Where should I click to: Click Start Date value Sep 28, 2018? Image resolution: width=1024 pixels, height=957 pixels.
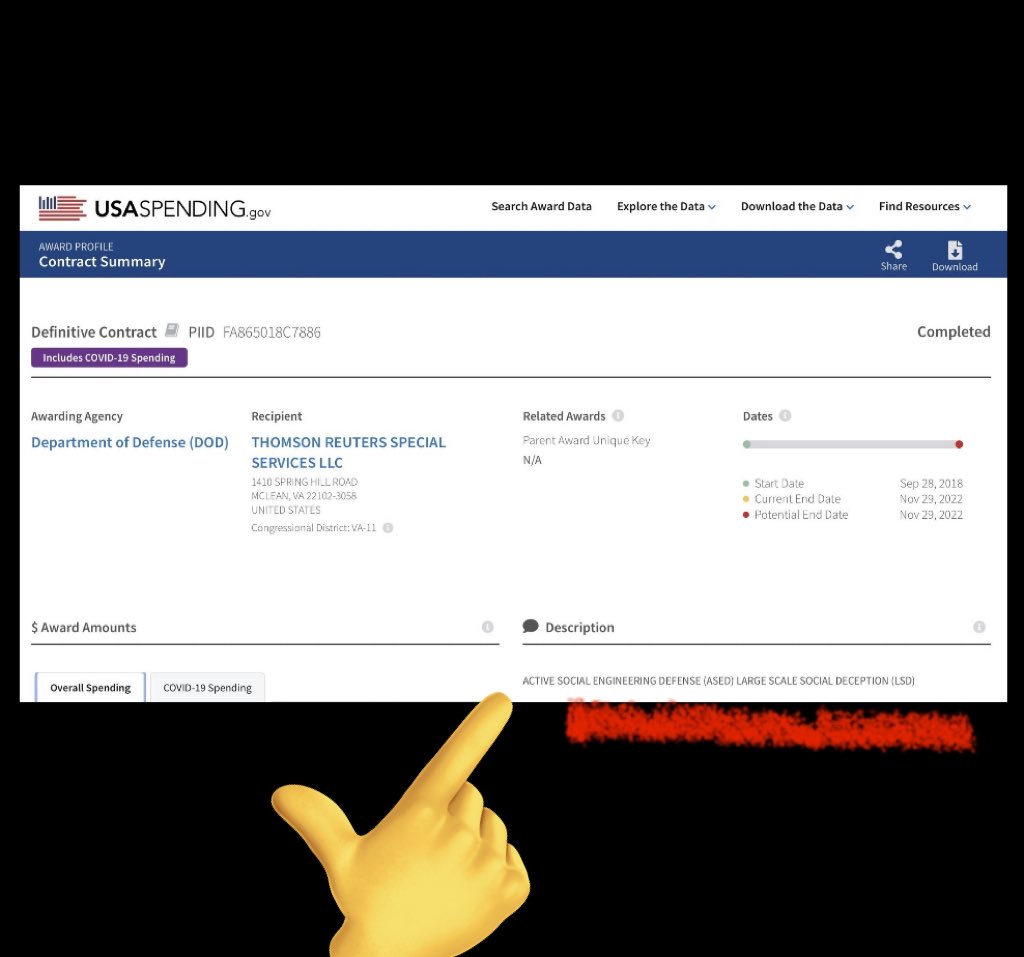pos(931,483)
